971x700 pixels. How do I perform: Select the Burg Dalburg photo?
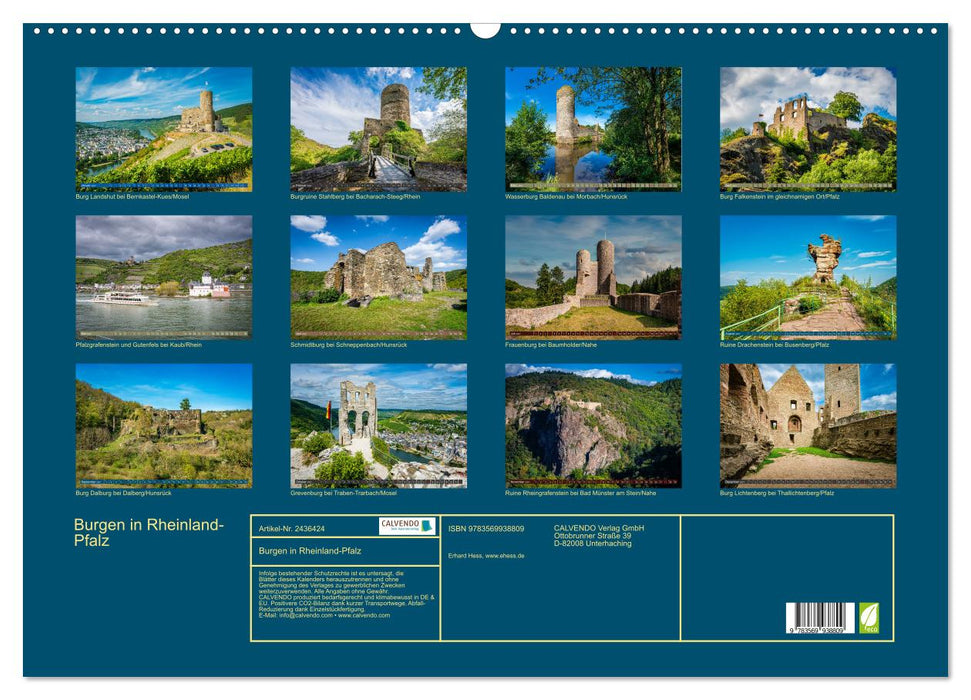(163, 426)
